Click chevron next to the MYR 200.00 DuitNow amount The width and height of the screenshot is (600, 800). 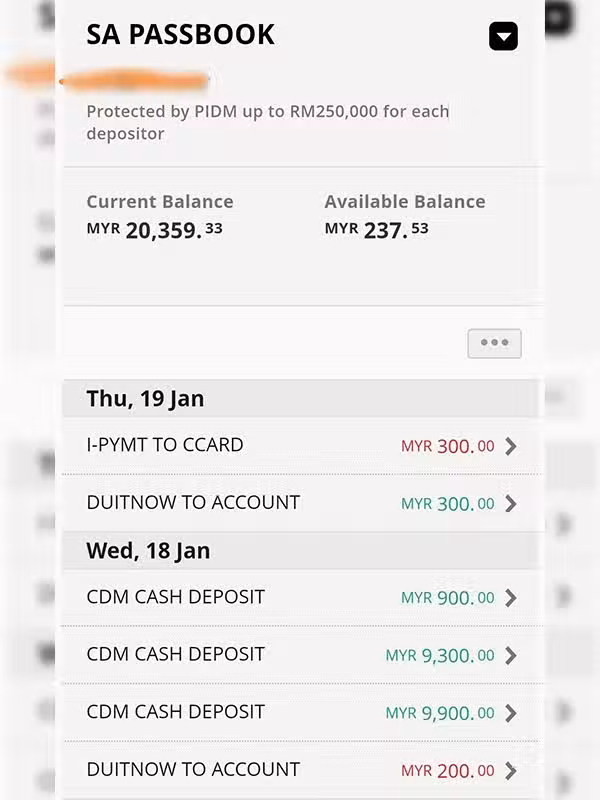click(x=511, y=771)
